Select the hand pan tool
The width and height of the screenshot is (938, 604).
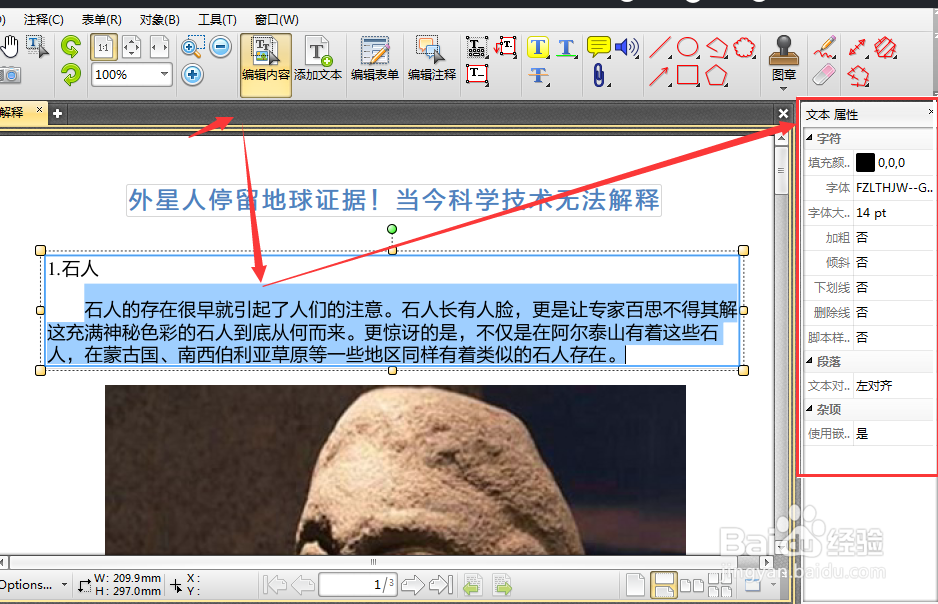point(12,43)
